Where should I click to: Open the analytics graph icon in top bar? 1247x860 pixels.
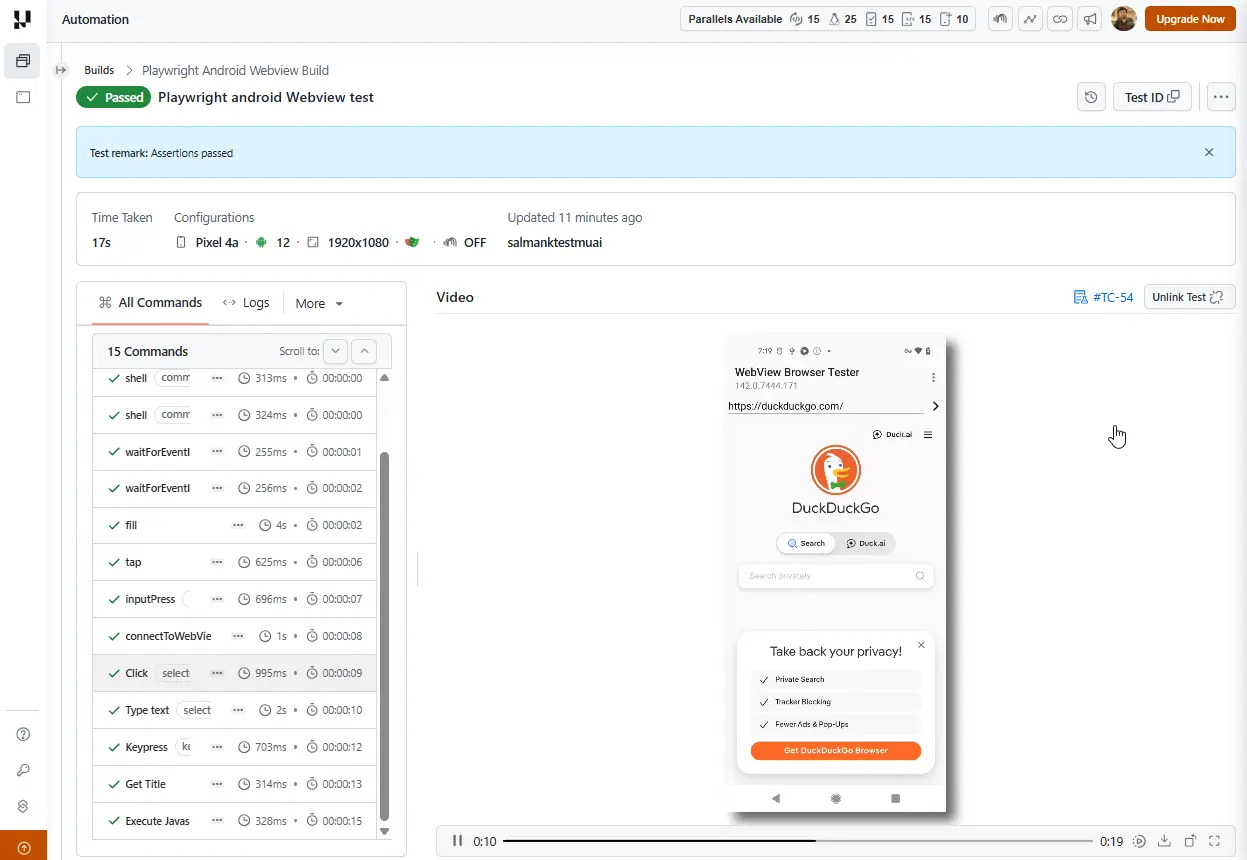tap(1030, 19)
